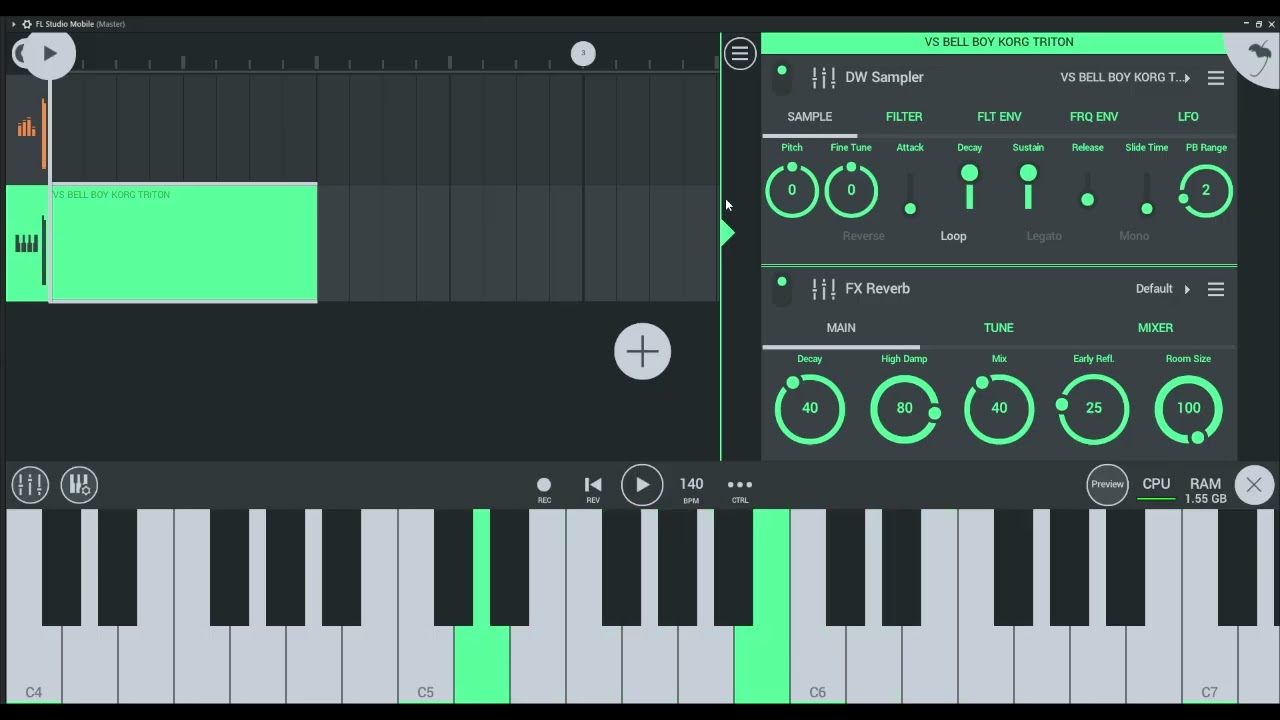
Task: Click the reverb Mix knob
Action: [x=999, y=408]
